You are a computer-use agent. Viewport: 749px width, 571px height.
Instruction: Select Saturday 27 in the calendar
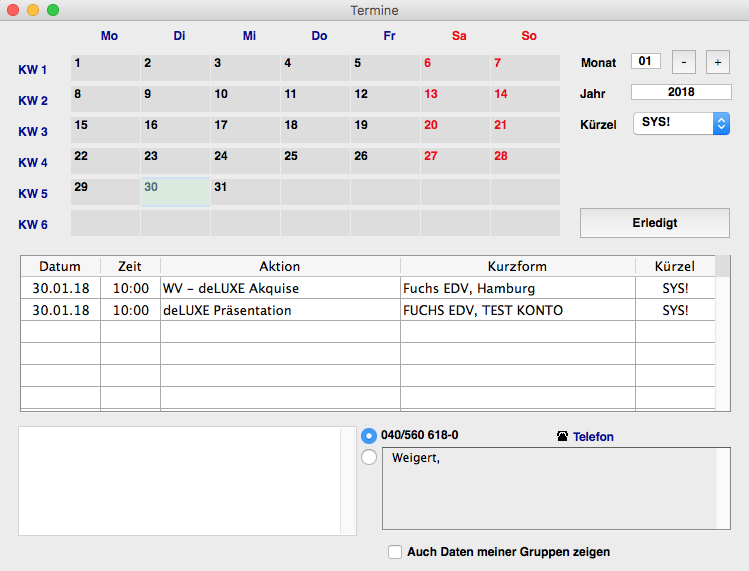(455, 161)
